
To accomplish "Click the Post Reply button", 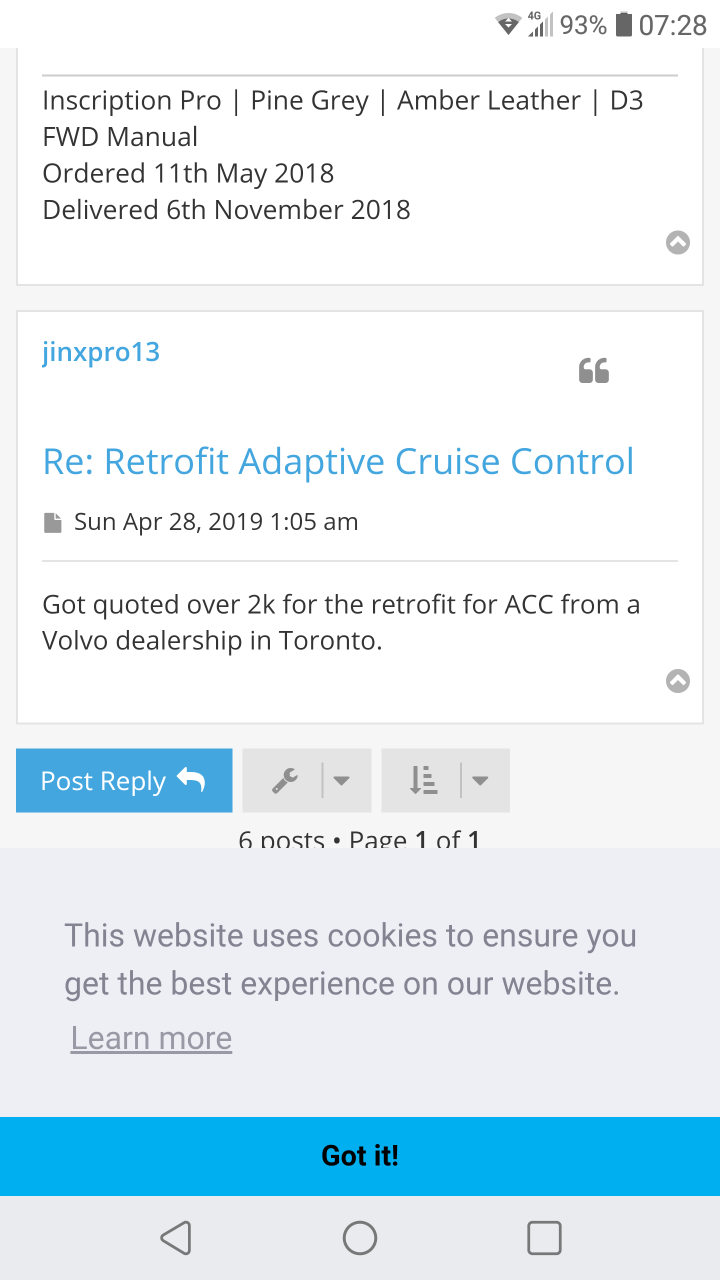I will [x=124, y=780].
